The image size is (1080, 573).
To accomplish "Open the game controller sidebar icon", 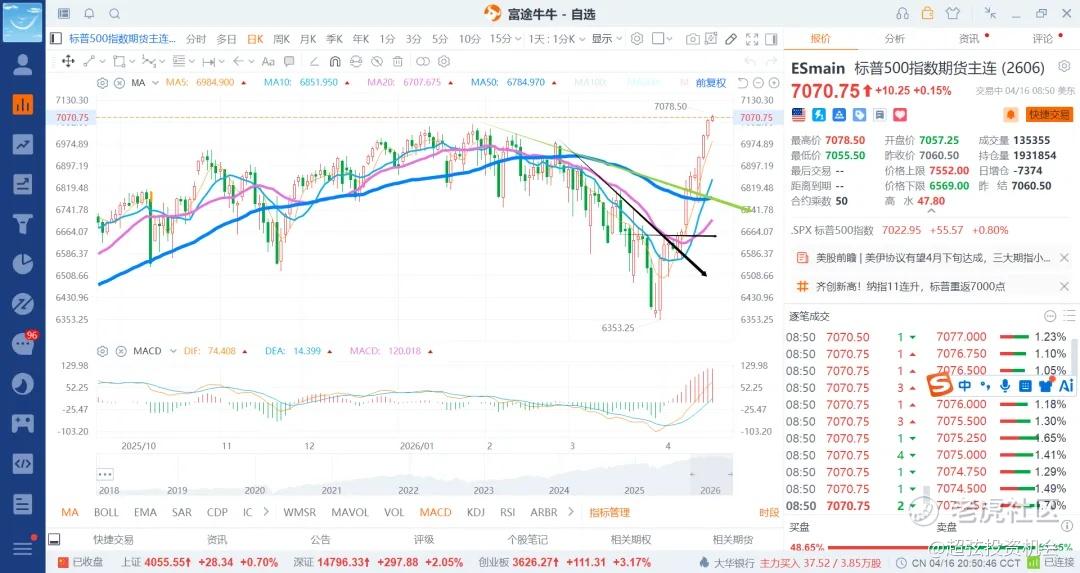I will click(x=23, y=424).
